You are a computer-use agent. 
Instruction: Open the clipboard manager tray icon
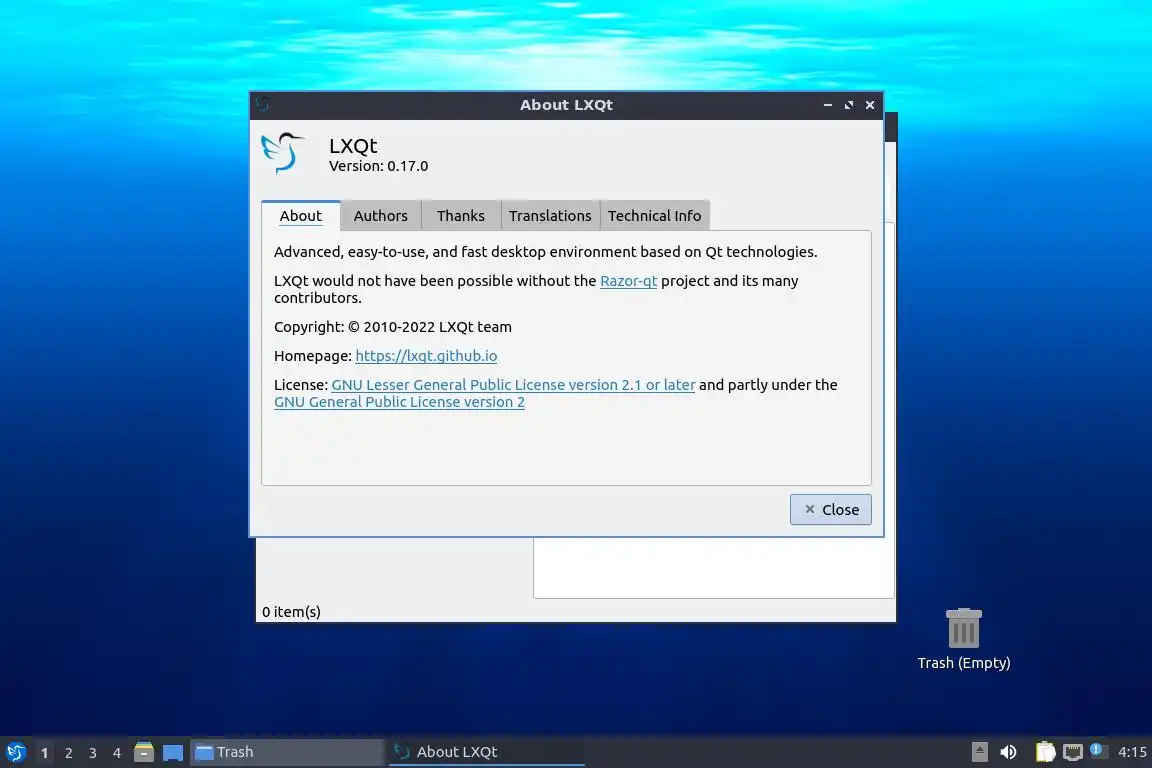(1045, 752)
